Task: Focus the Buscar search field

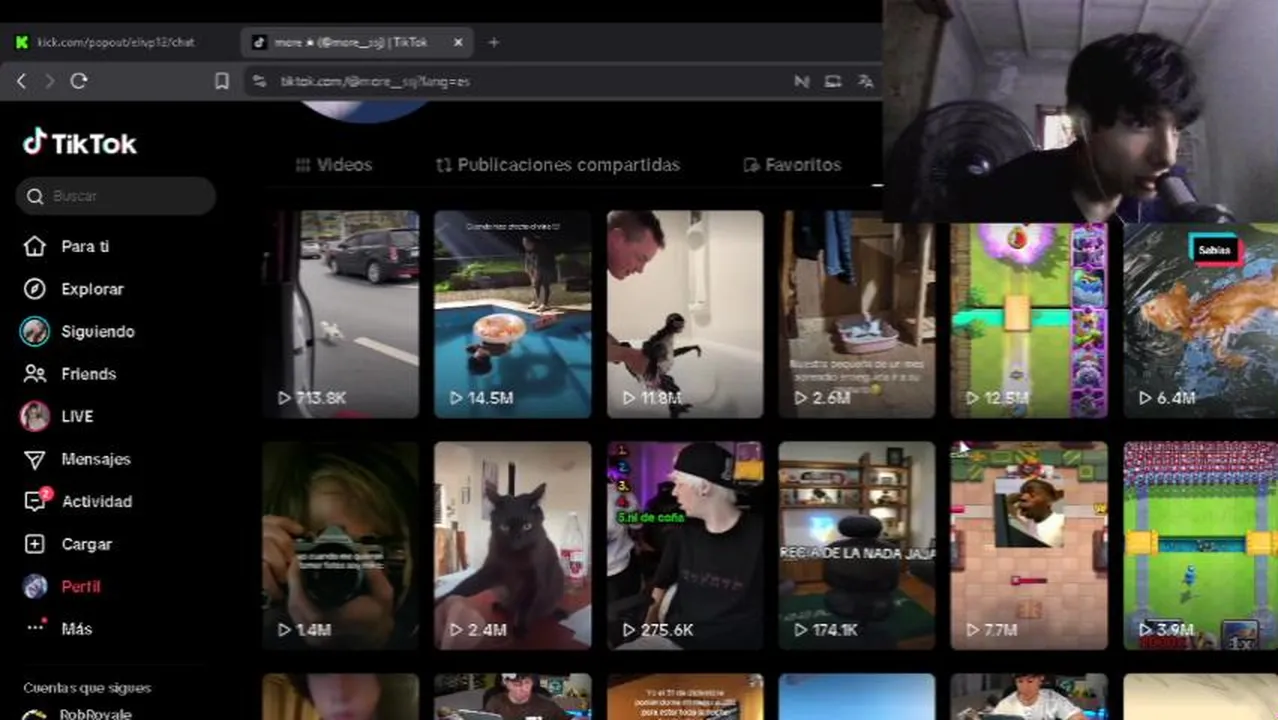Action: coord(116,196)
